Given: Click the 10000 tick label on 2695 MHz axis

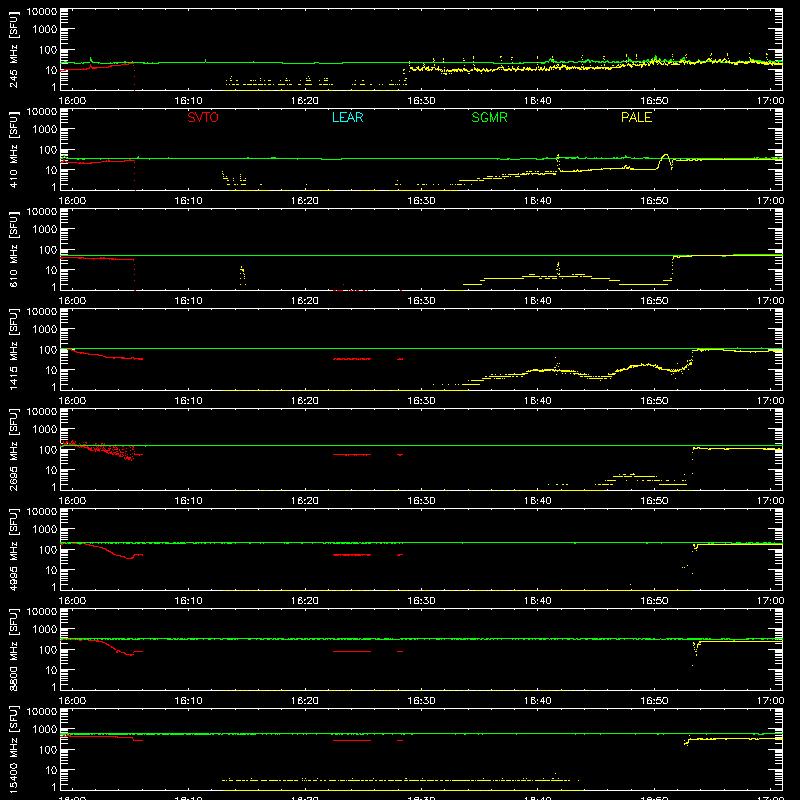Looking at the screenshot, I should (42, 412).
